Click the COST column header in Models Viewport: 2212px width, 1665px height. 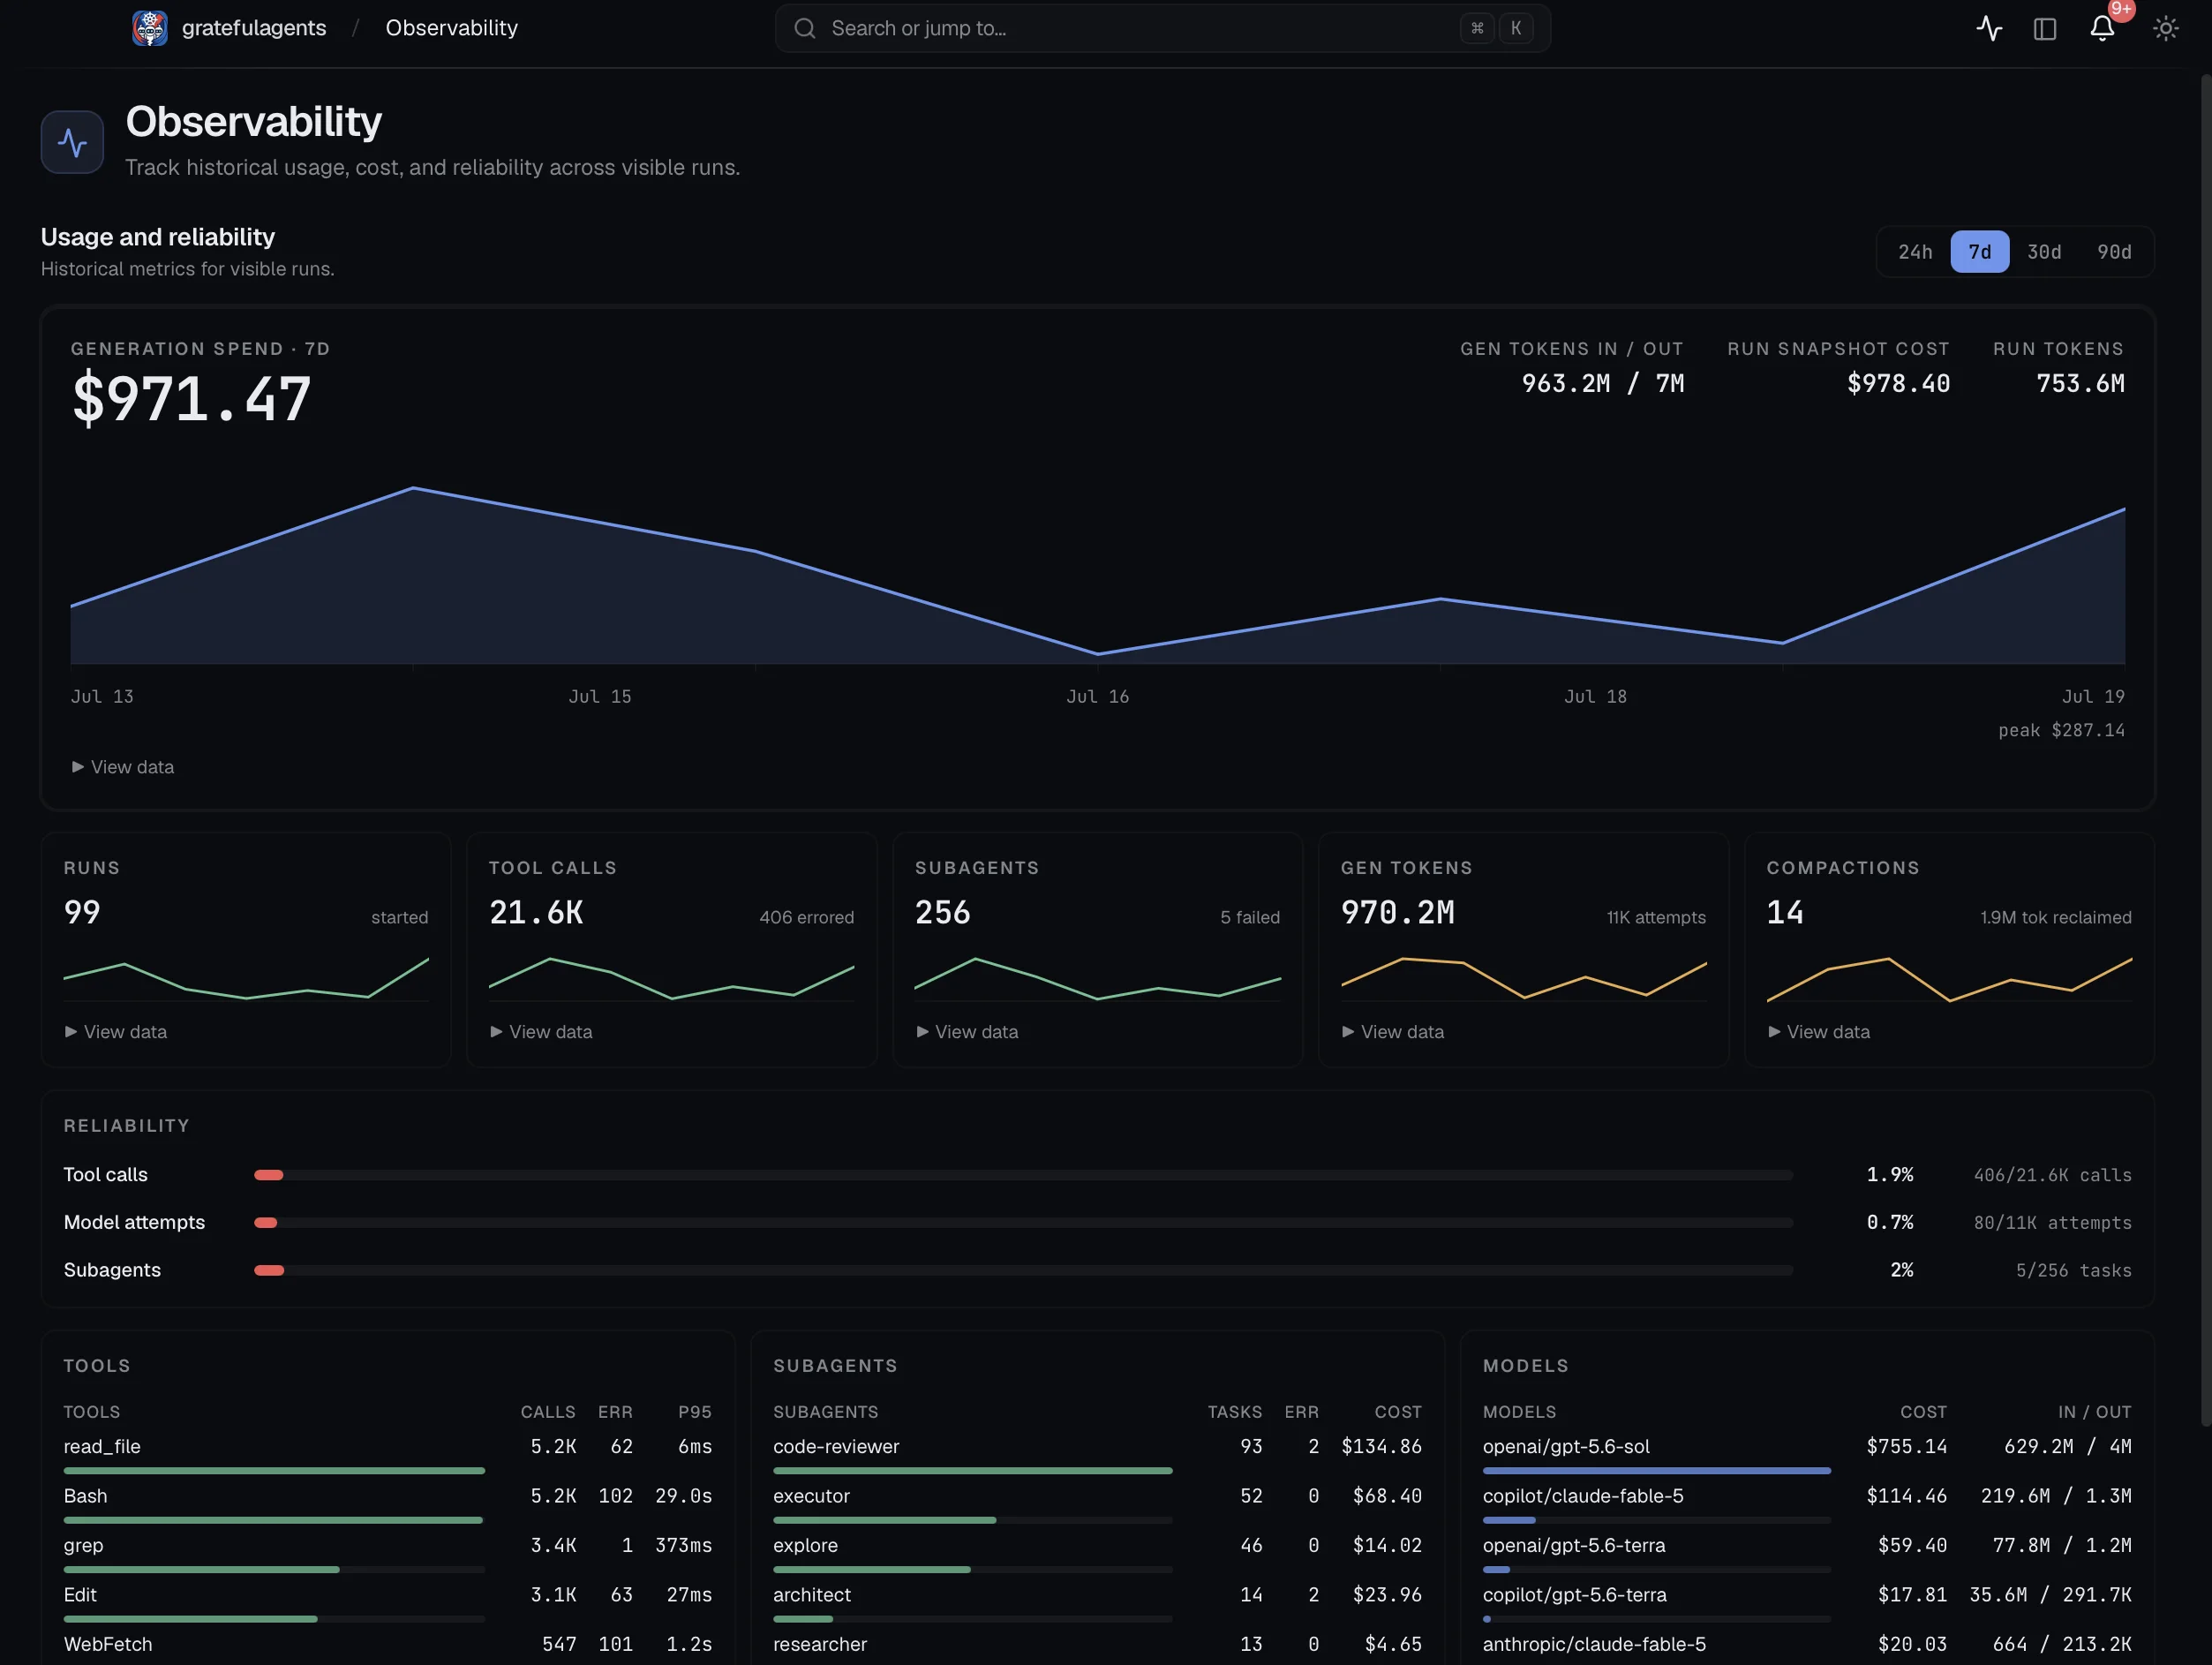(1923, 1412)
